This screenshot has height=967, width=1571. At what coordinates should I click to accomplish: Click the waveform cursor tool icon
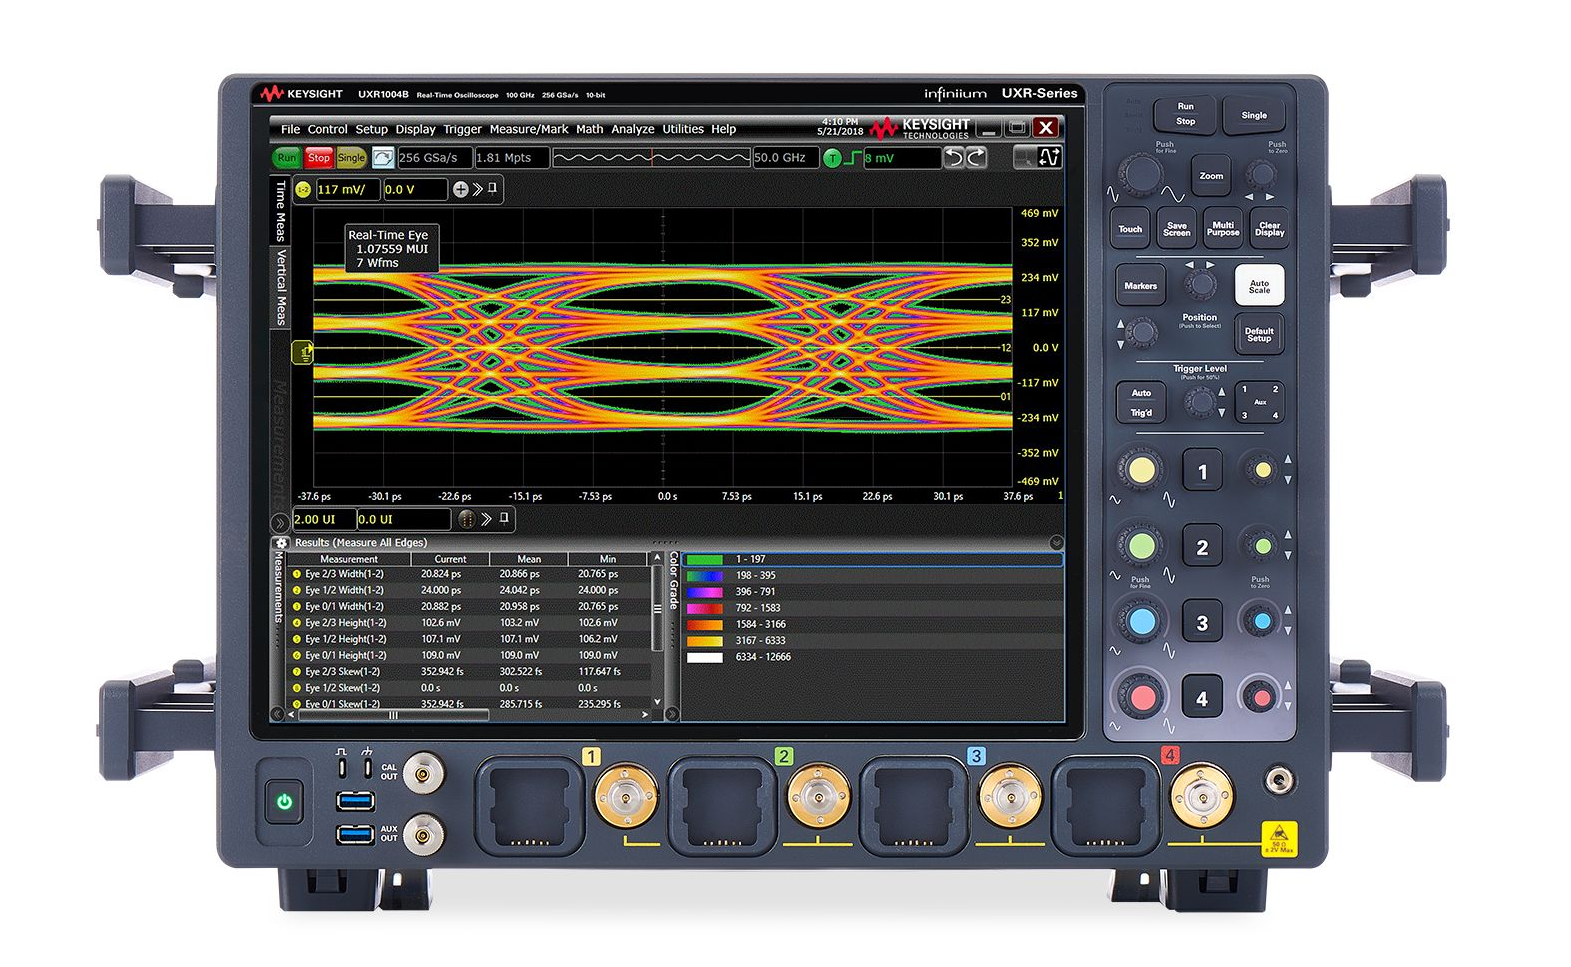pos(1049,157)
